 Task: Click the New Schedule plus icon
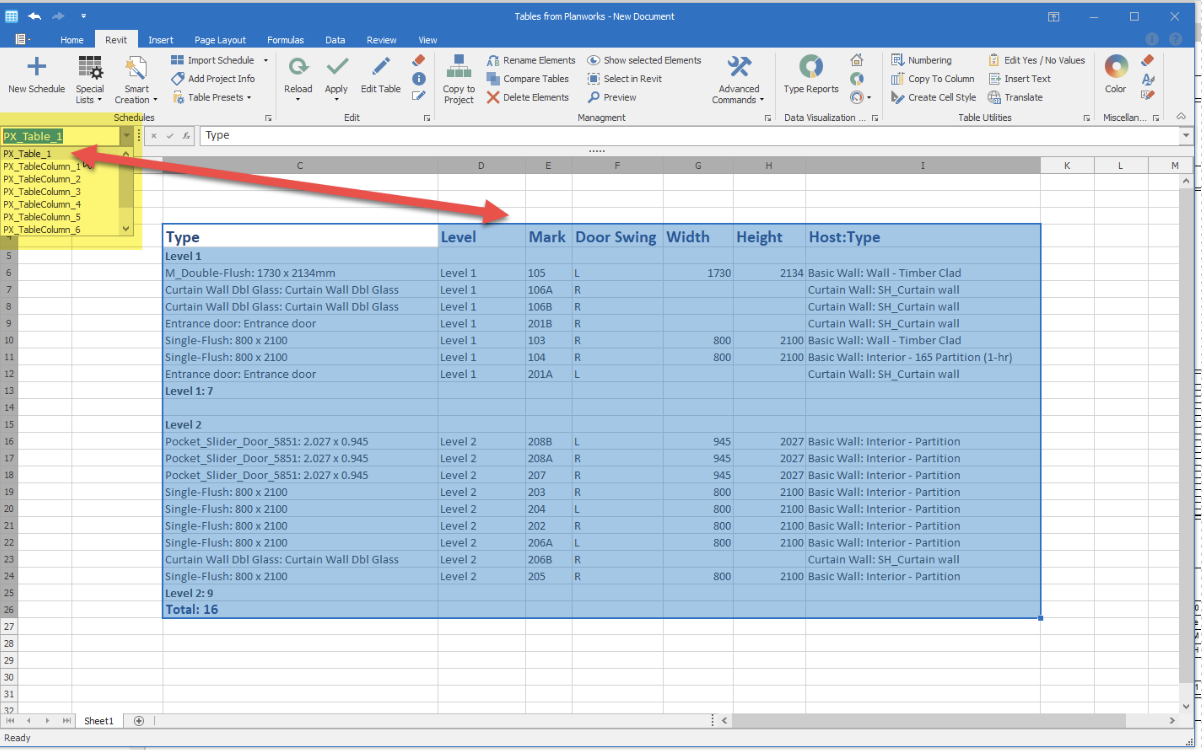[x=36, y=67]
